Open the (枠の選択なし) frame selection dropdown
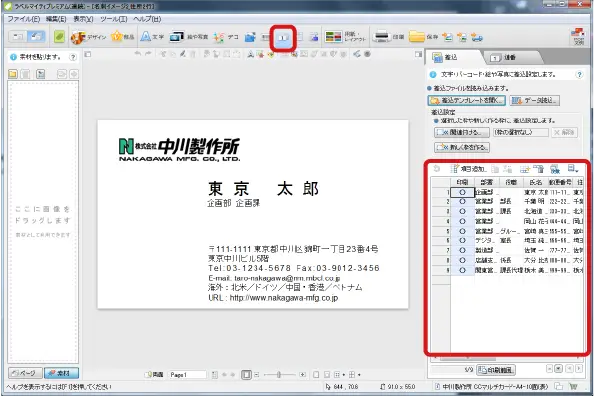 click(x=521, y=132)
